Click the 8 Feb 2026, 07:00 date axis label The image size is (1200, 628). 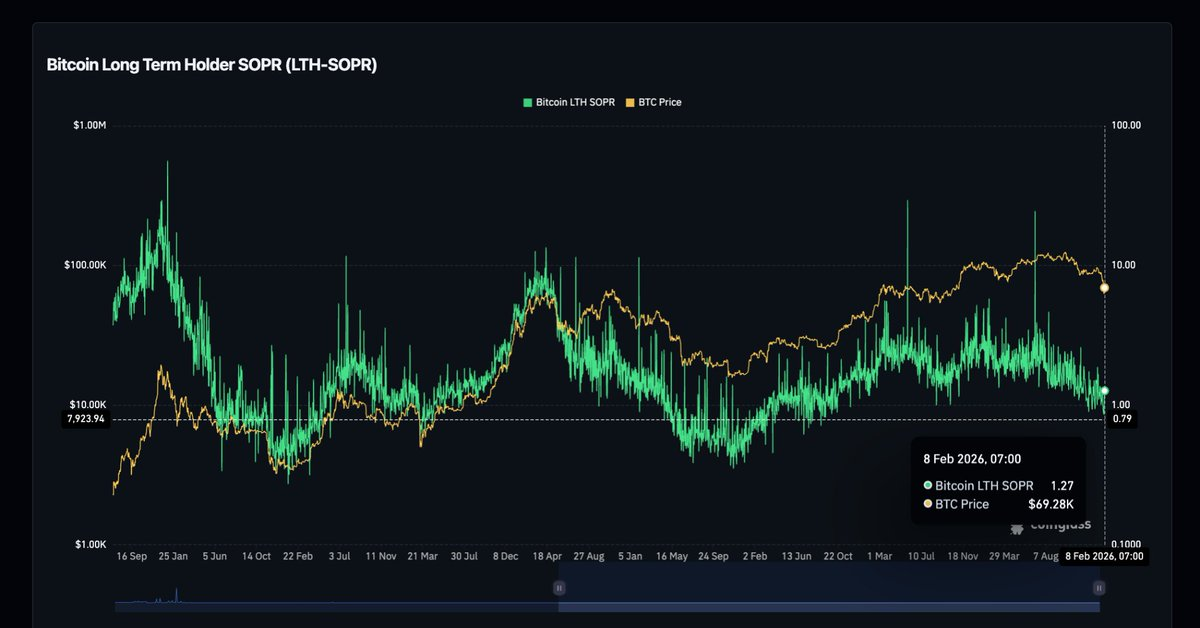(1104, 556)
